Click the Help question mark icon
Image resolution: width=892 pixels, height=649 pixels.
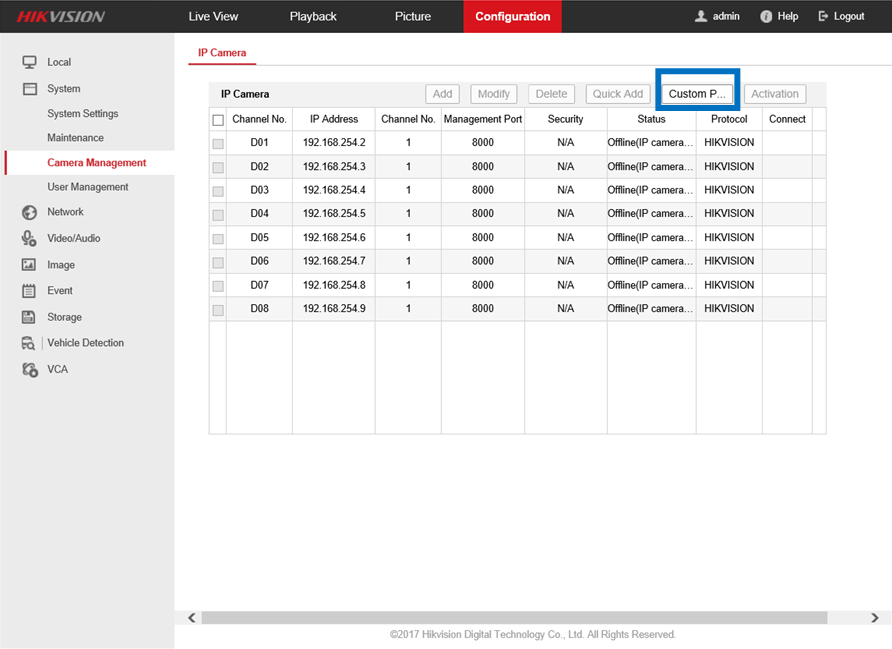coord(766,17)
